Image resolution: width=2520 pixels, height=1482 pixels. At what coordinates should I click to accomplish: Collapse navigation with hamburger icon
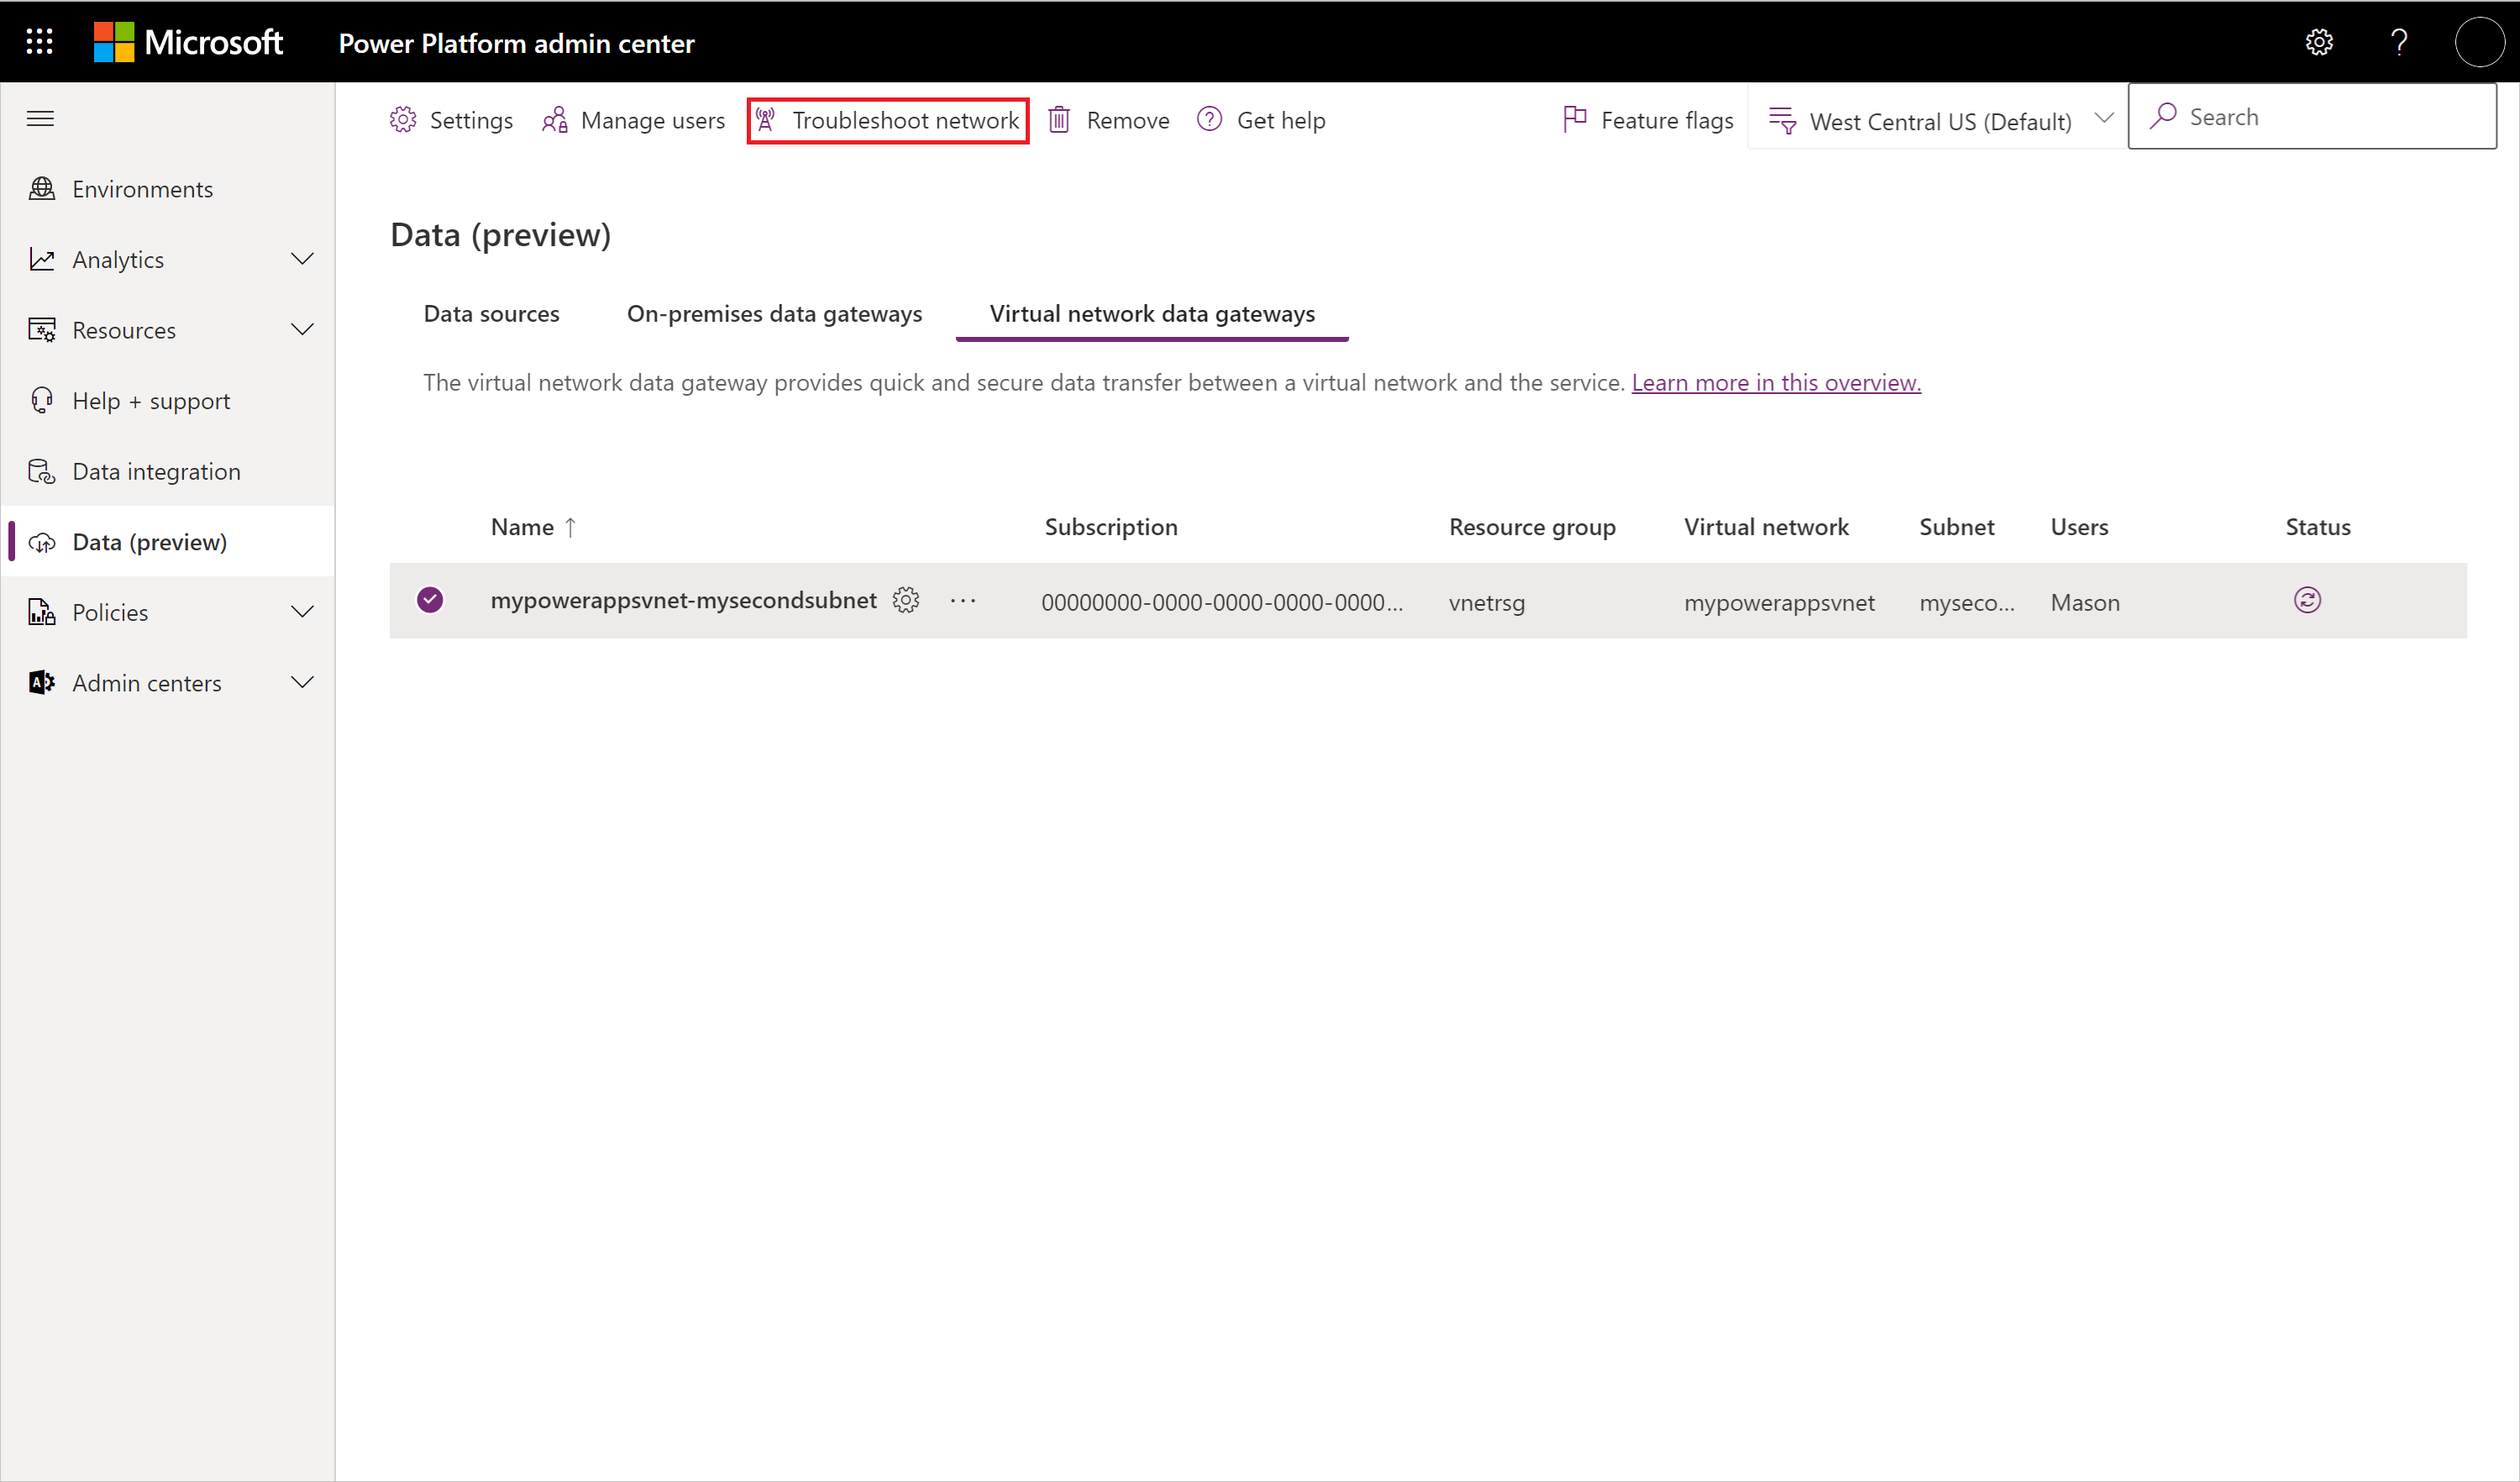pos(40,119)
